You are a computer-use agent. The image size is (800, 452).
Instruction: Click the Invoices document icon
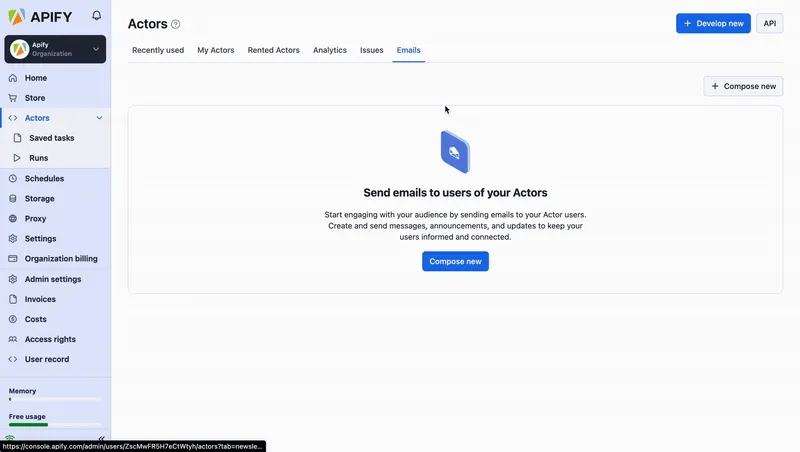point(13,299)
